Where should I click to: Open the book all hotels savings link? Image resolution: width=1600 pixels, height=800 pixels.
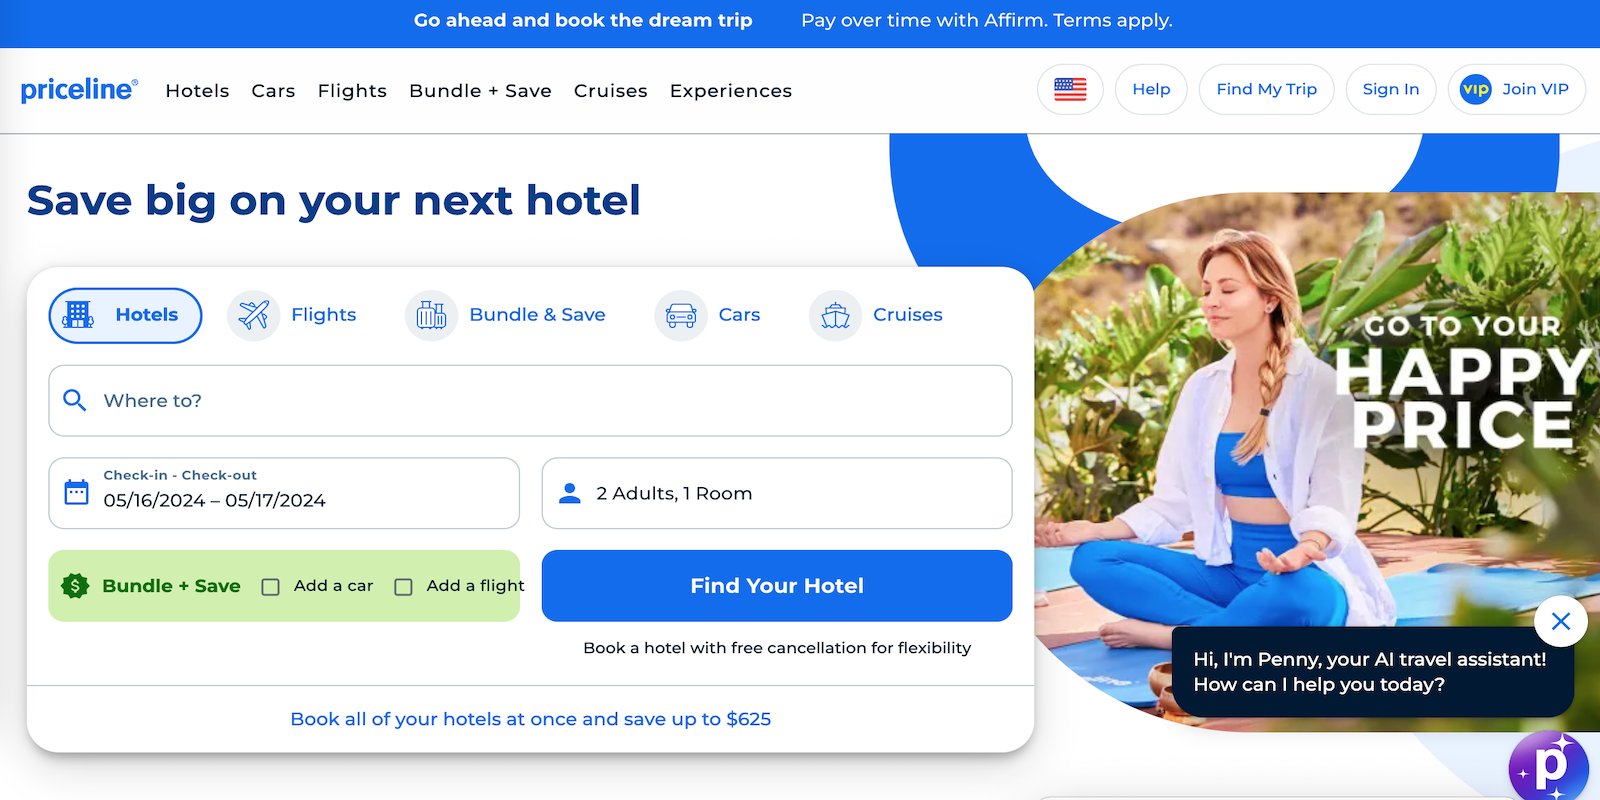(x=530, y=719)
